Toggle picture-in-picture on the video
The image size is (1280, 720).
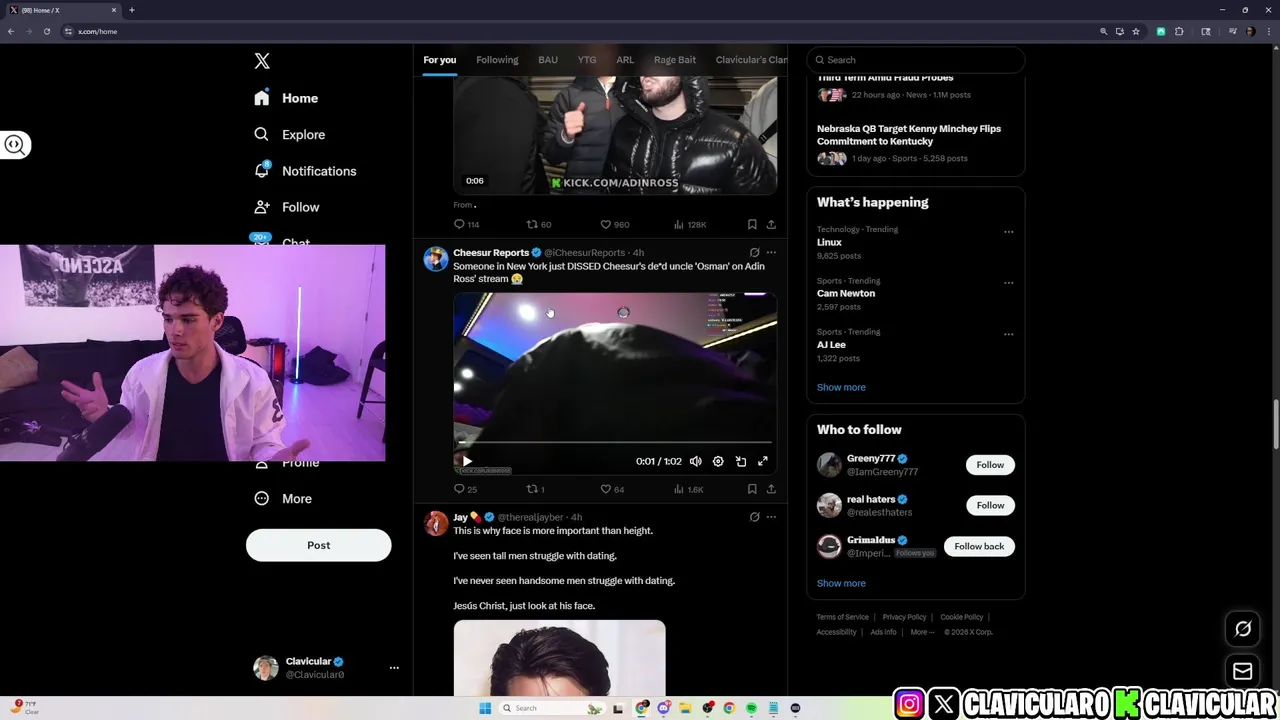click(x=741, y=461)
